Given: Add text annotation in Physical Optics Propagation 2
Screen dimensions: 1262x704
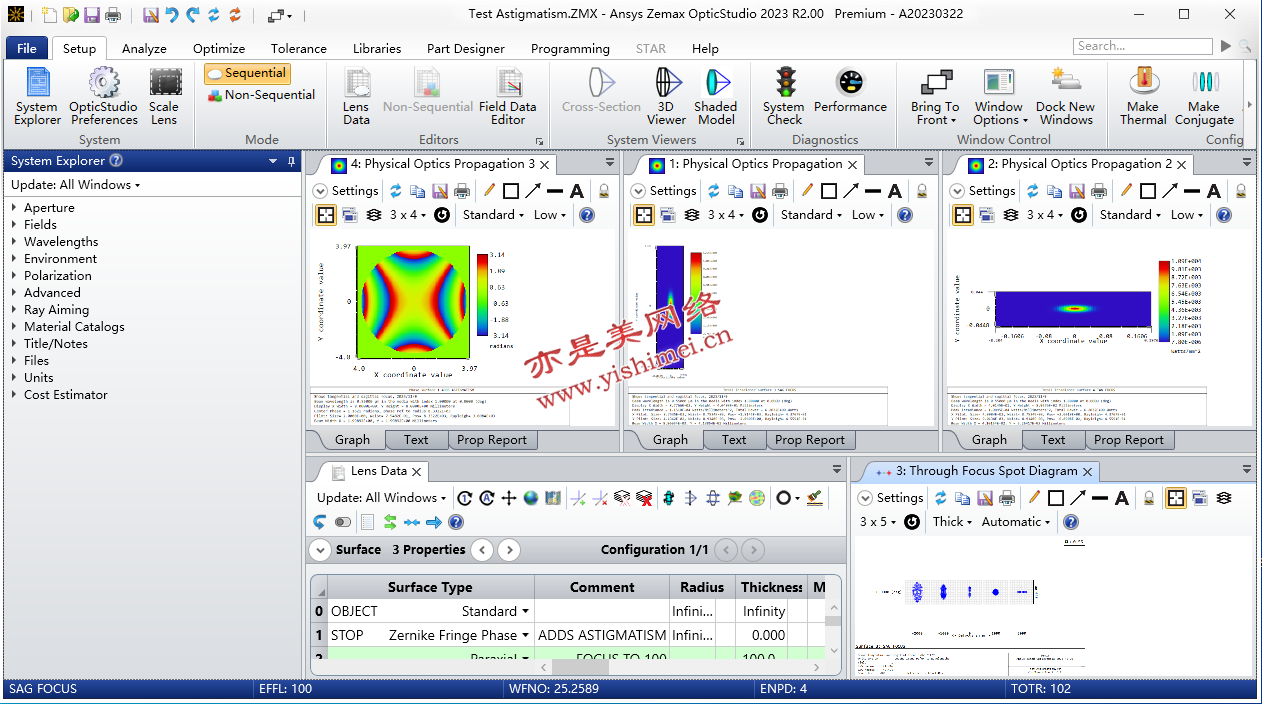Looking at the screenshot, I should click(1214, 191).
